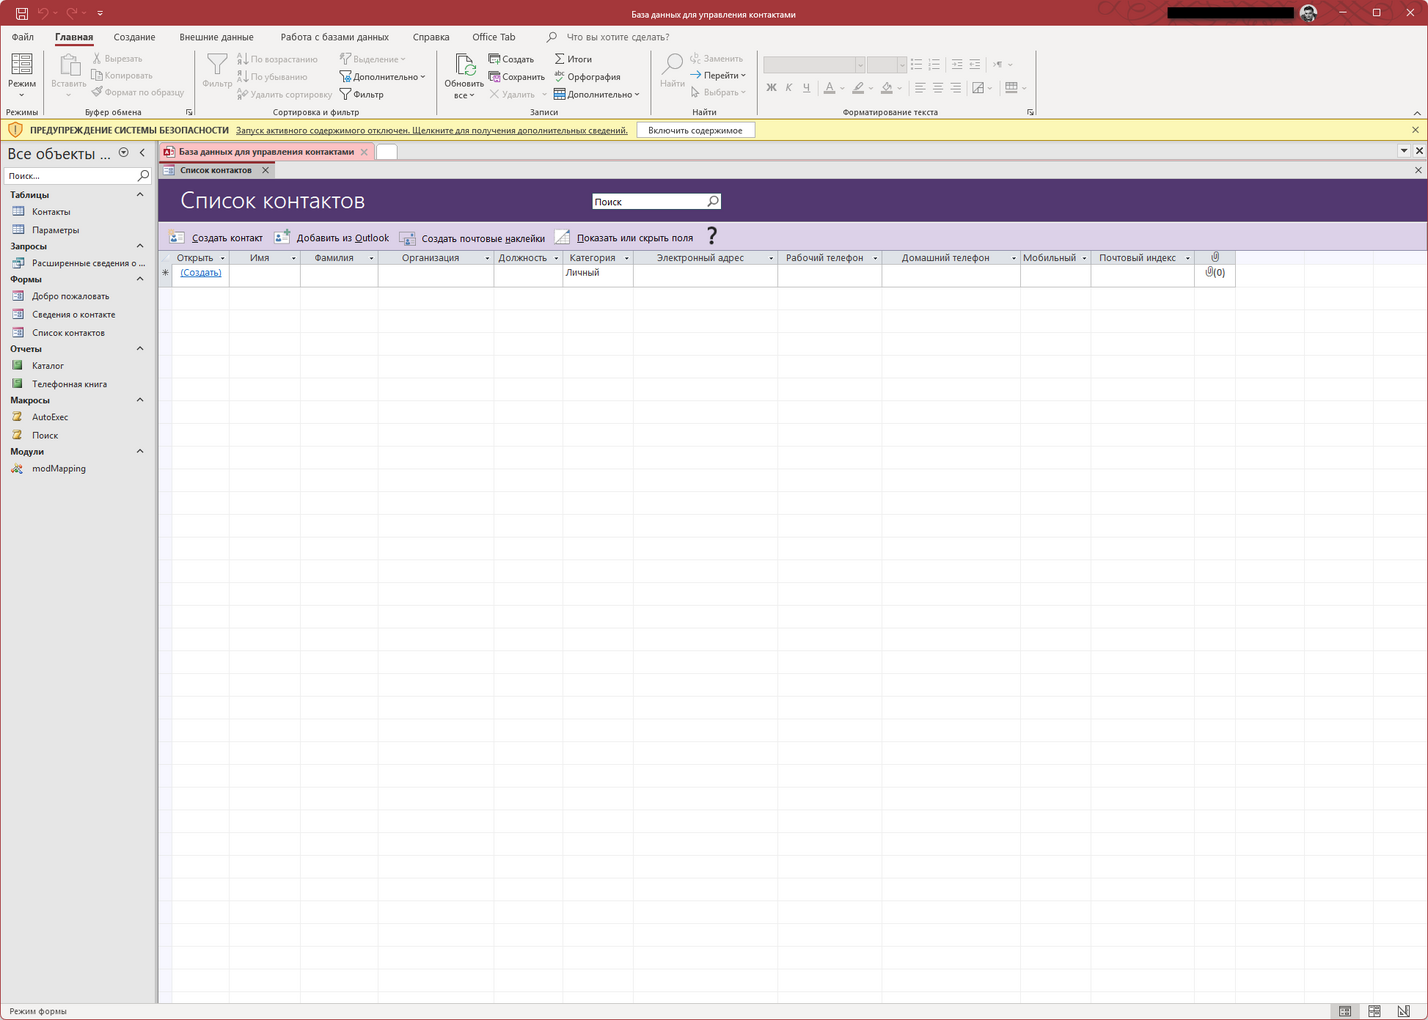Open the Телефонная книга report

69,384
